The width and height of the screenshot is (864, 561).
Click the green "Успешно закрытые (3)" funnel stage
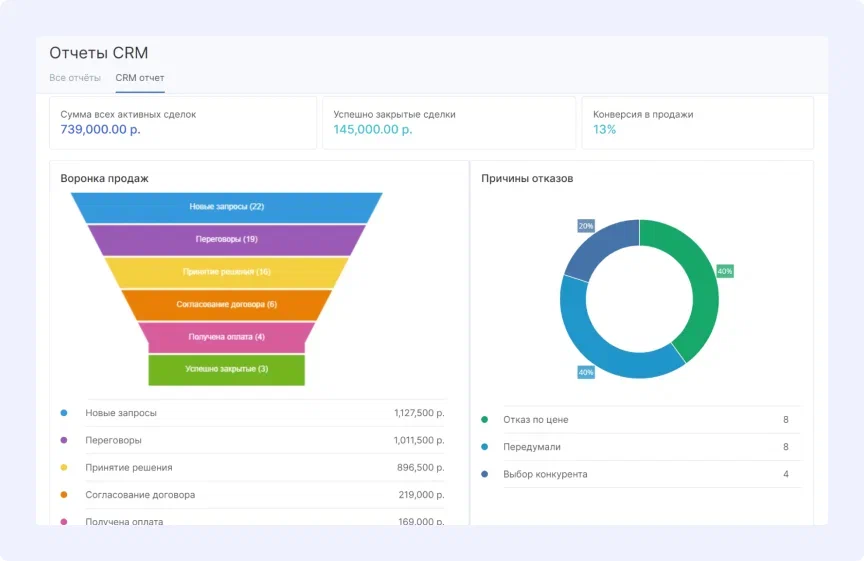227,369
